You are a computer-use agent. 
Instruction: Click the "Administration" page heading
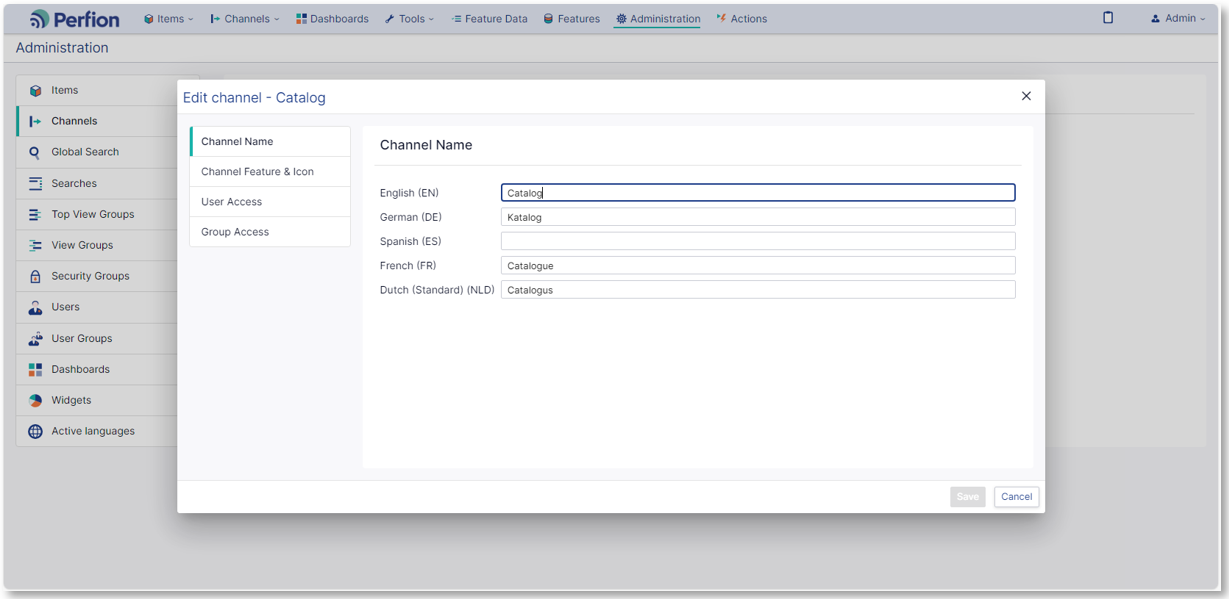pos(62,48)
